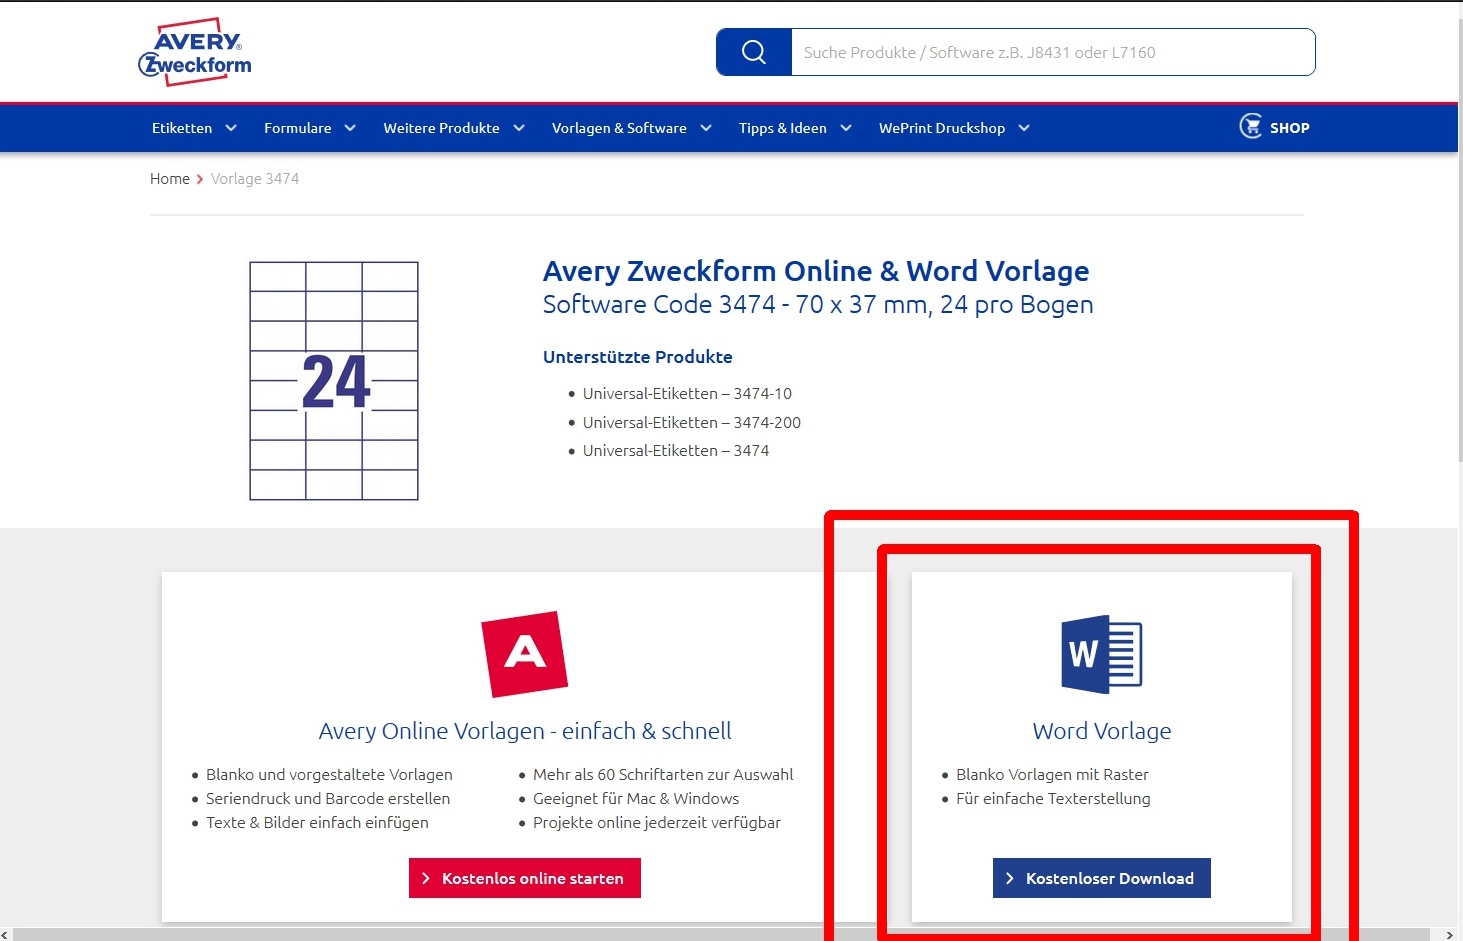Click the 24-label sheet template image

point(334,381)
